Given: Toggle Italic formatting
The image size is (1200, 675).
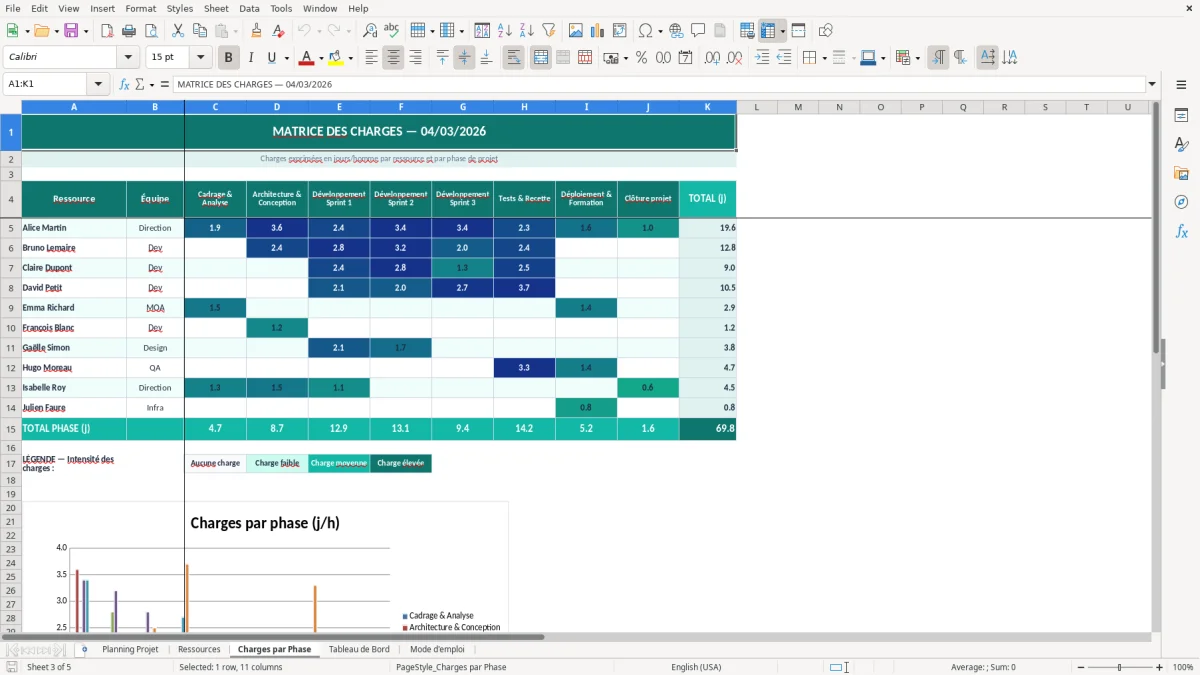Looking at the screenshot, I should pos(251,58).
